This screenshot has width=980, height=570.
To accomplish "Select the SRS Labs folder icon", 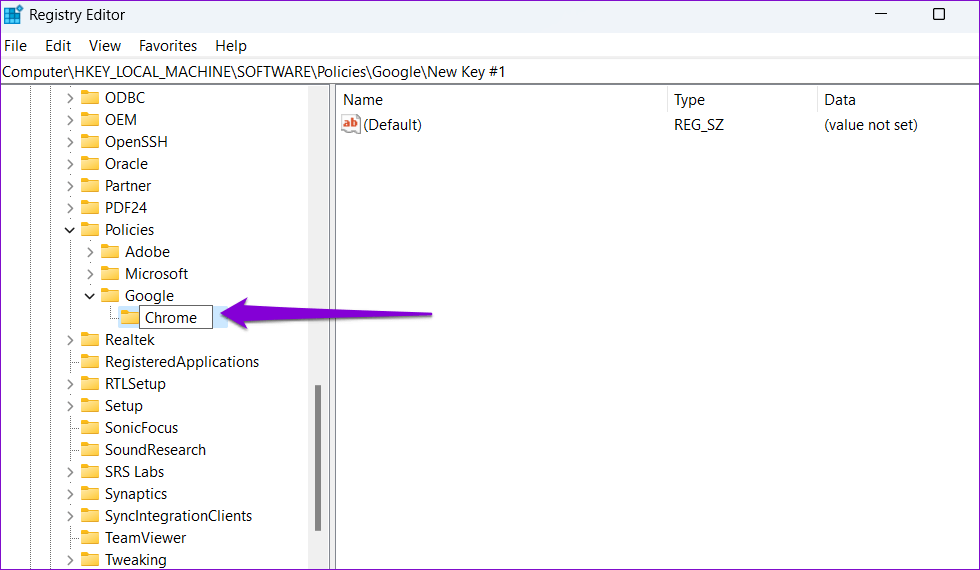I will (90, 471).
